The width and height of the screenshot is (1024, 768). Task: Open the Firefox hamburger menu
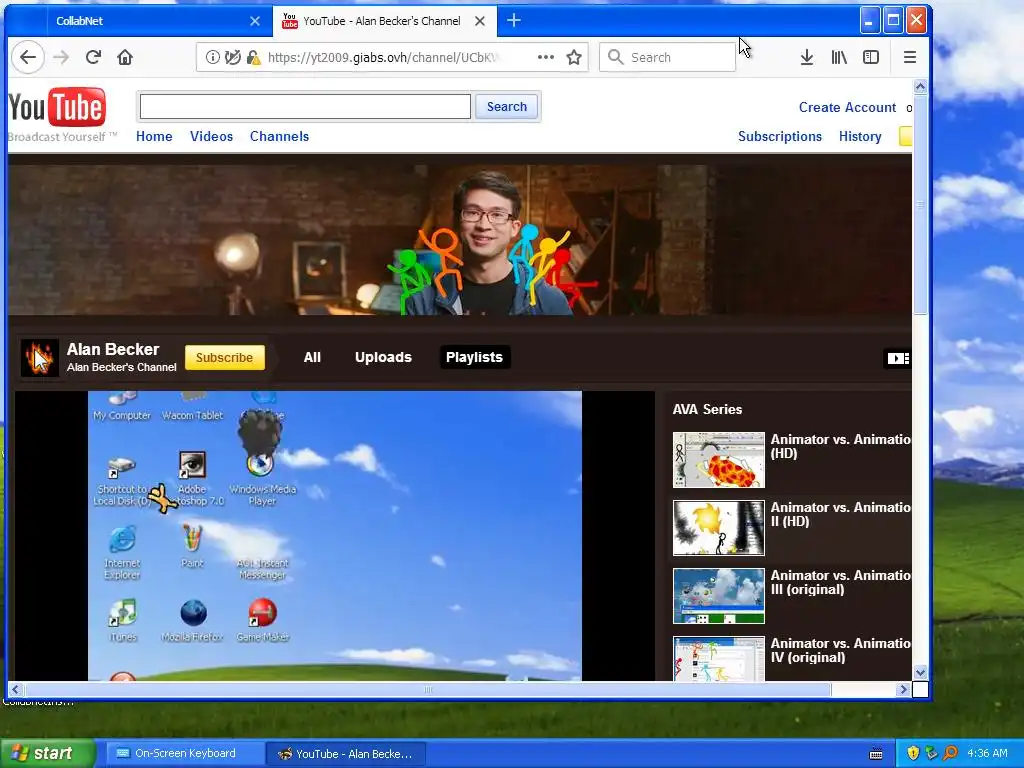[910, 57]
